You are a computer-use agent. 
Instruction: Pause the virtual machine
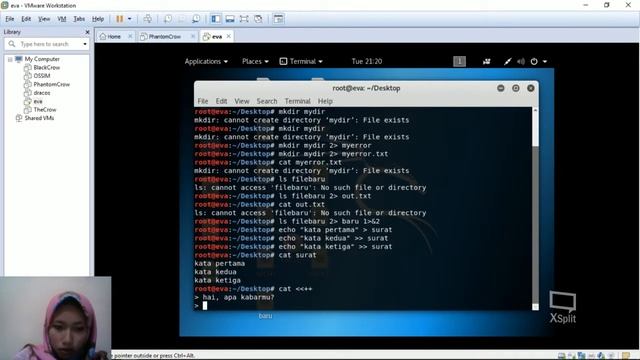pos(120,19)
